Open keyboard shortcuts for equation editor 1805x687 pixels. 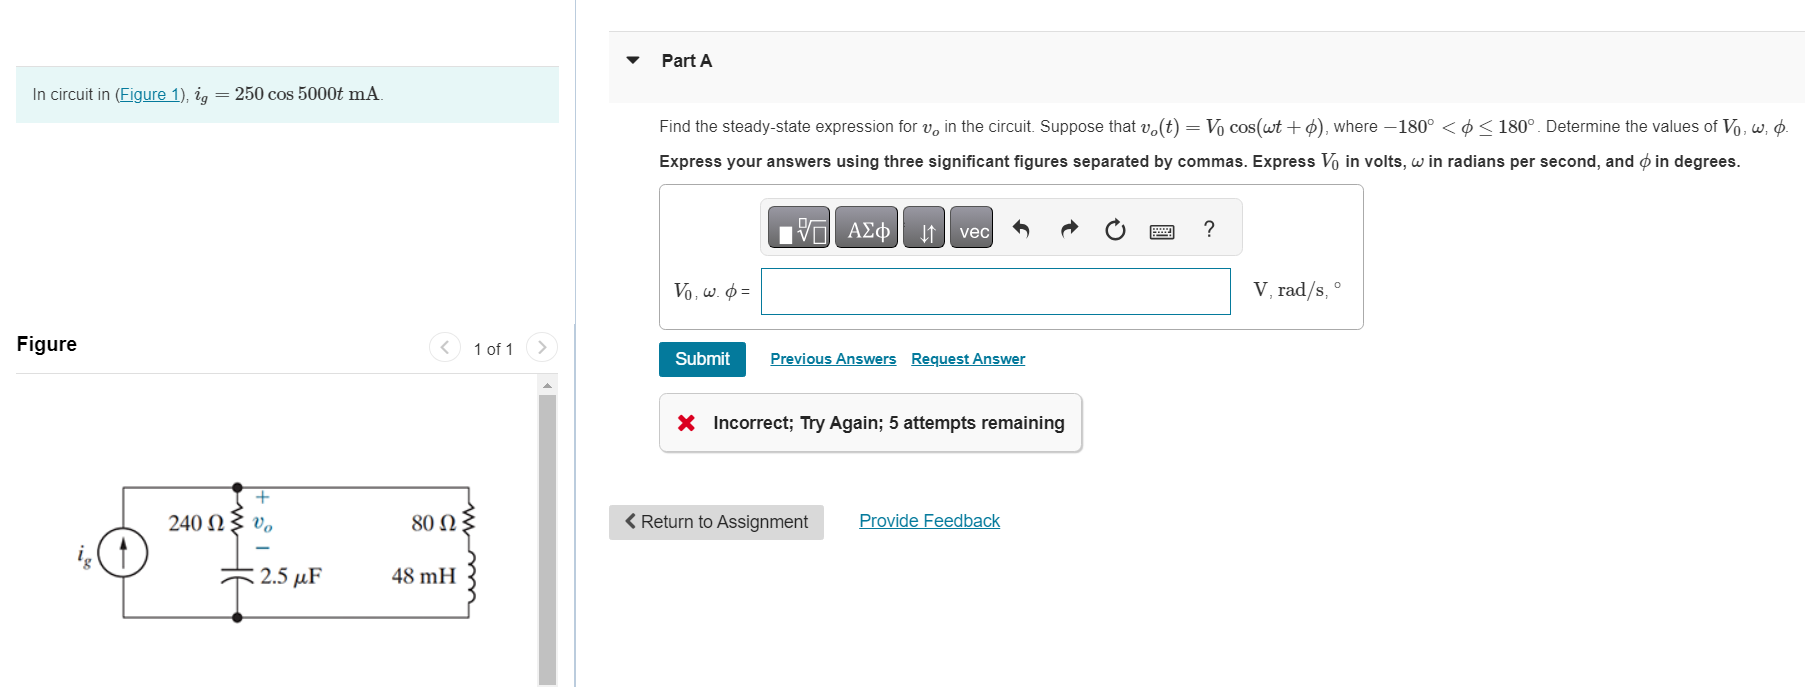pyautogui.click(x=1160, y=228)
